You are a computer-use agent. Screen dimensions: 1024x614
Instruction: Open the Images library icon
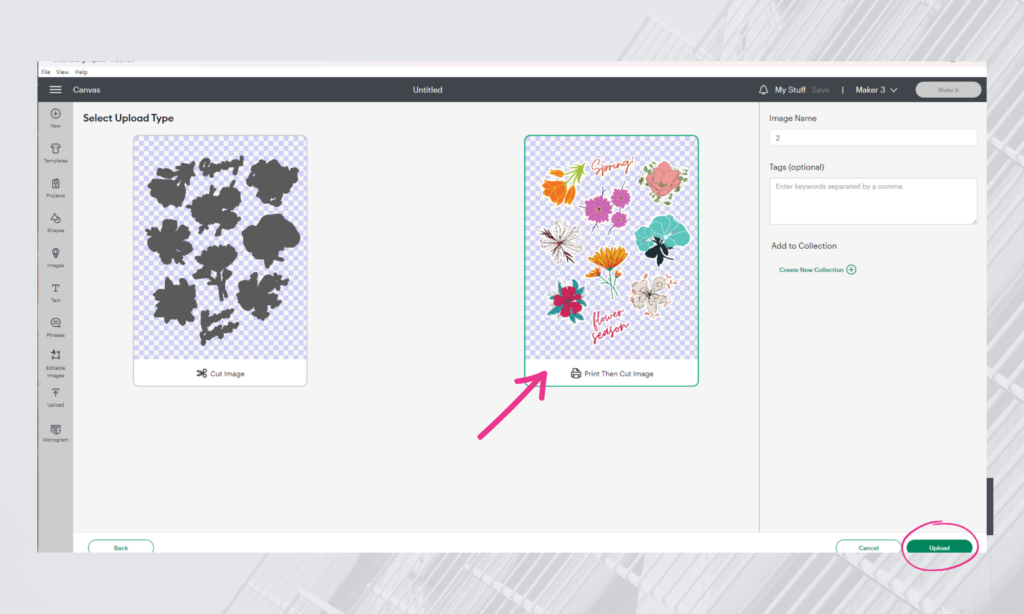(56, 253)
